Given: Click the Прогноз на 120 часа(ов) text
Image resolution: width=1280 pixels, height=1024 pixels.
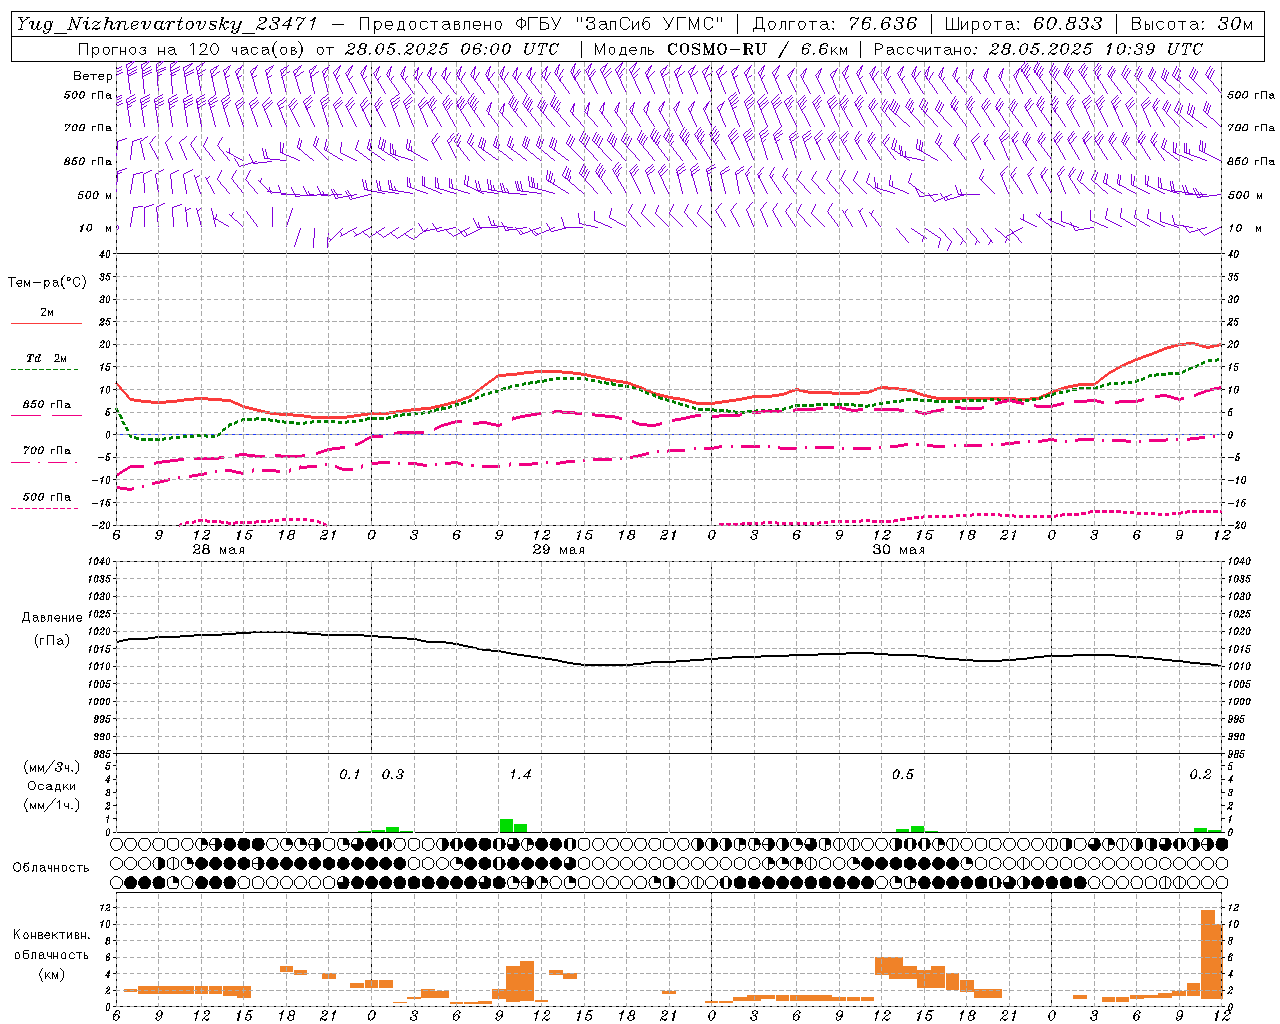Looking at the screenshot, I should (x=192, y=49).
